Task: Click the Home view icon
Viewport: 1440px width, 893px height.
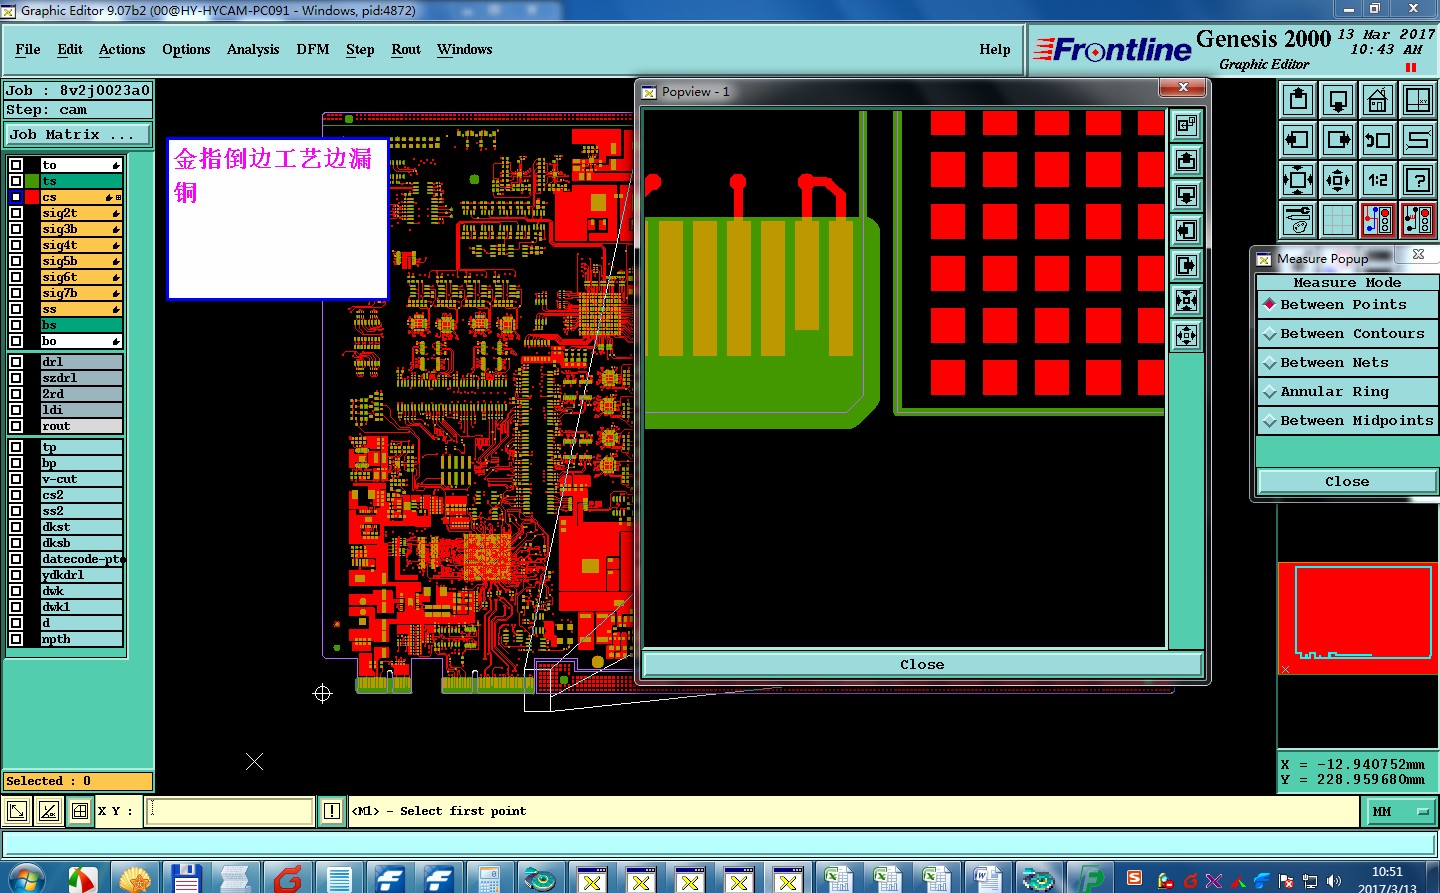Action: point(1378,100)
